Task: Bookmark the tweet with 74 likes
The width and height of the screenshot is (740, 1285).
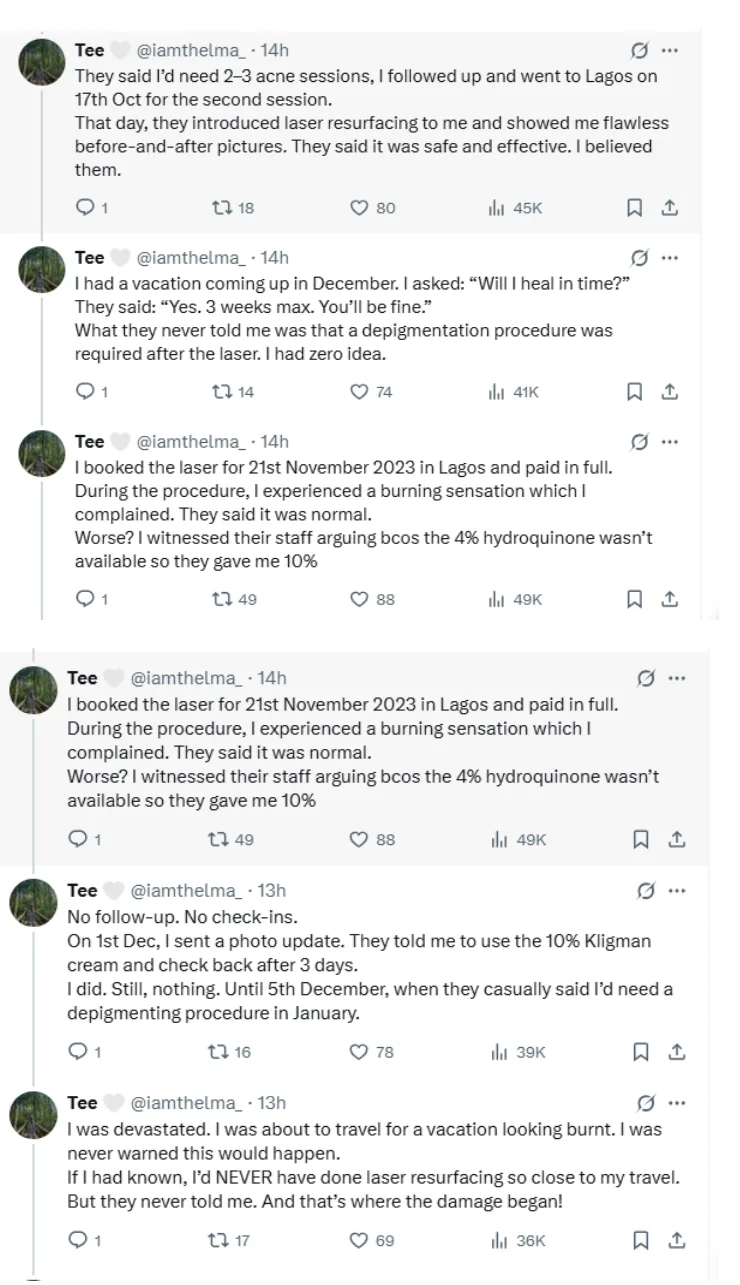Action: coord(634,392)
